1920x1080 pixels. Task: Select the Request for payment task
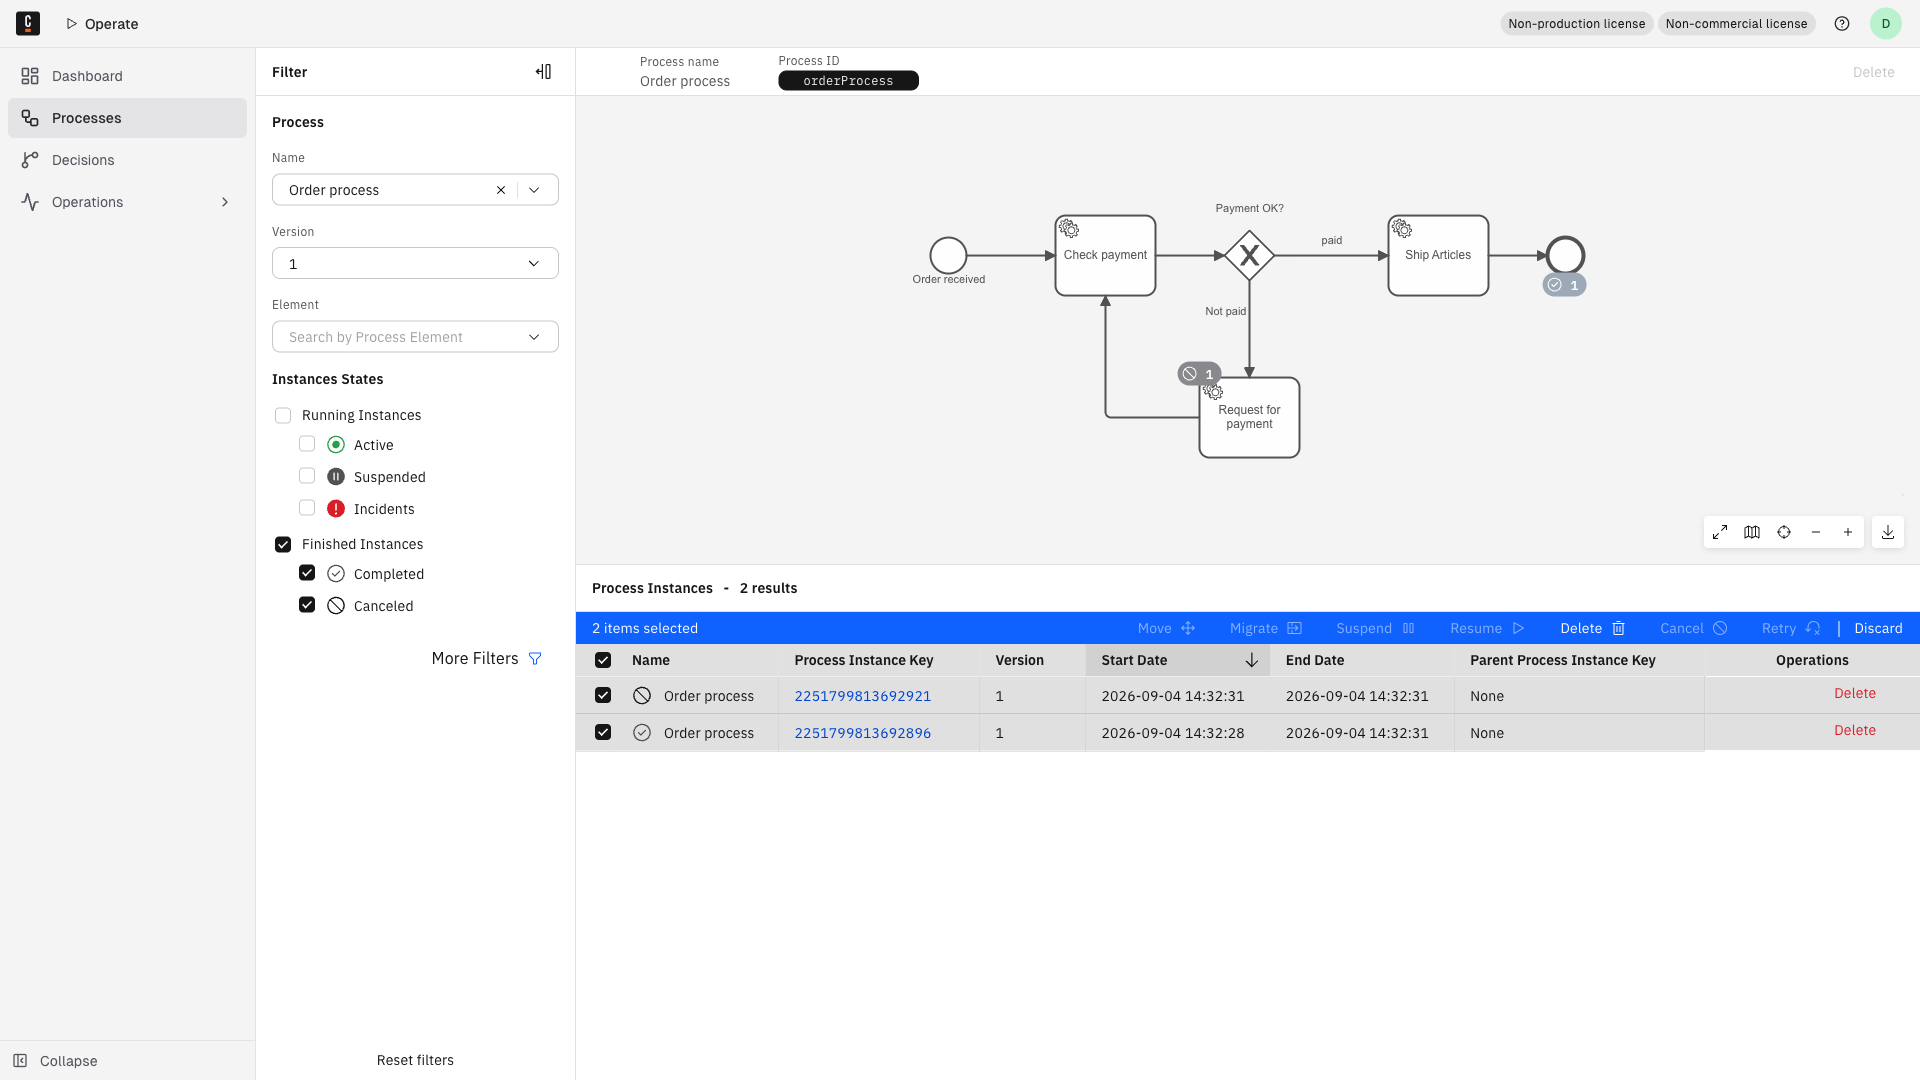1249,417
